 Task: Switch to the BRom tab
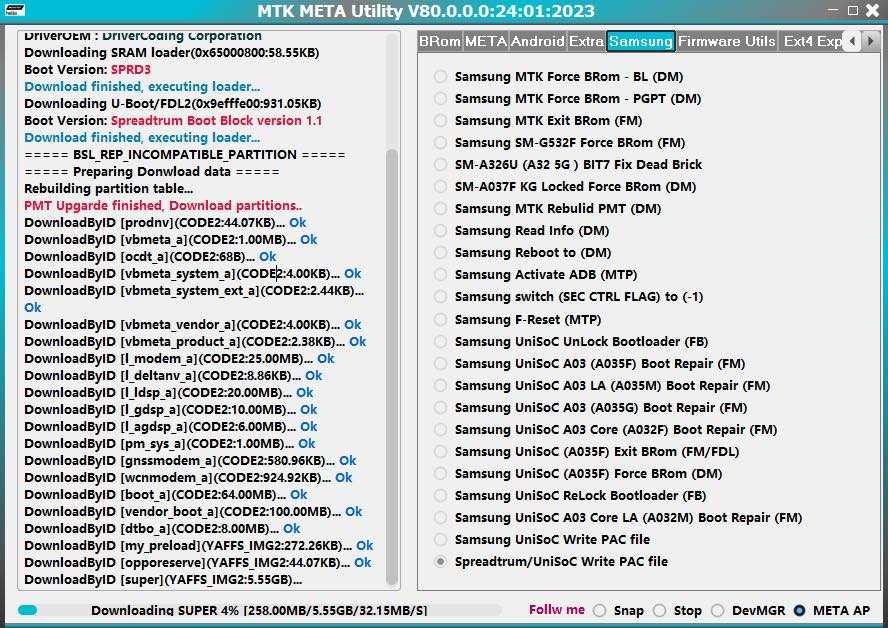click(x=440, y=41)
